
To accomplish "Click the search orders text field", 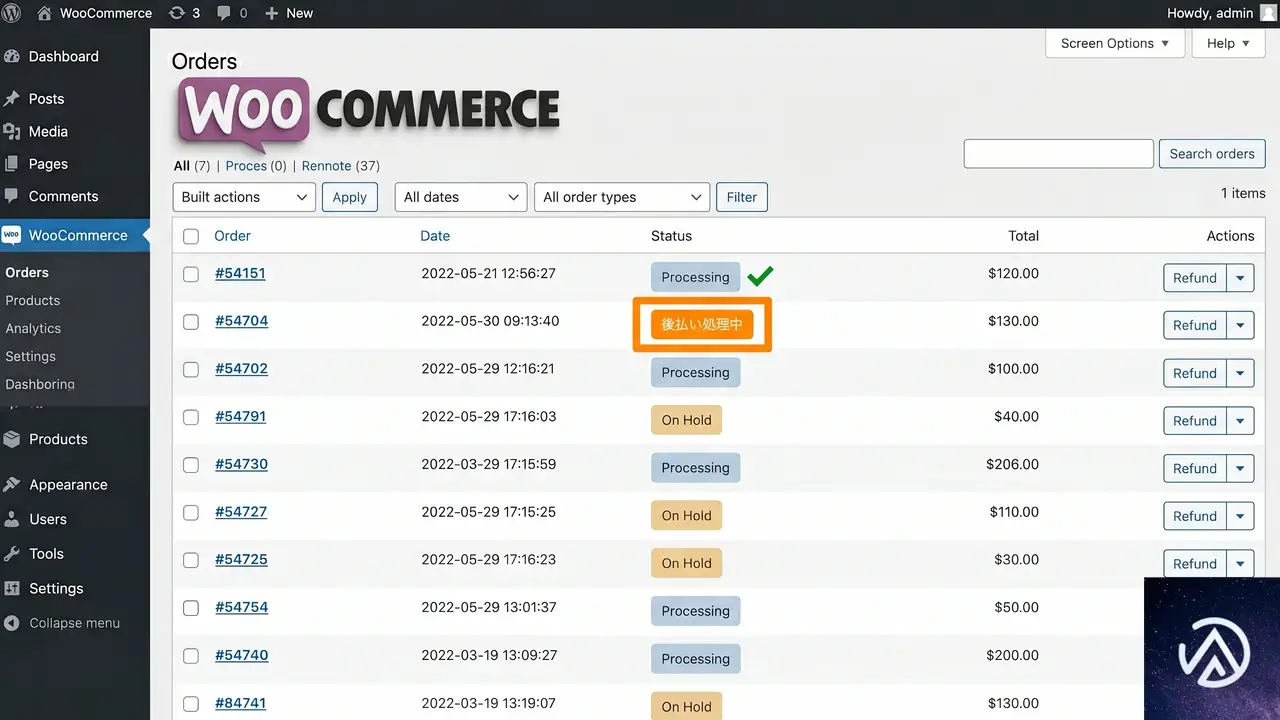I will tap(1059, 154).
